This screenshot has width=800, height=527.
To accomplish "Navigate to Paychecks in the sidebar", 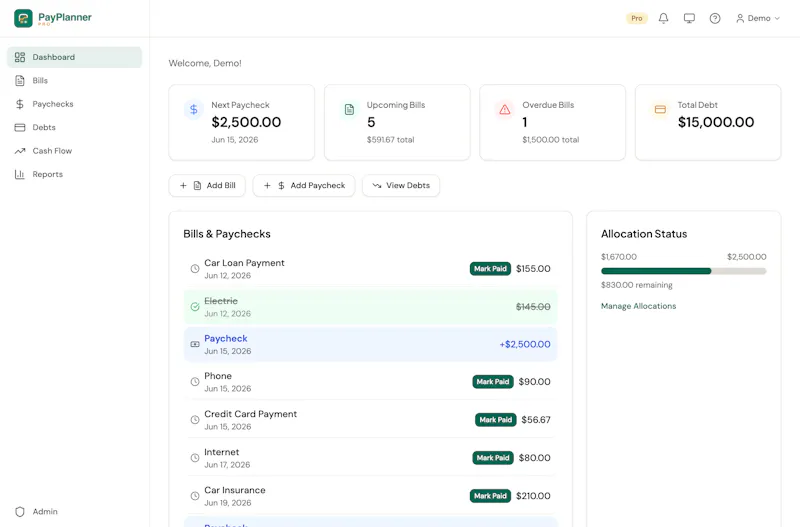I will (x=74, y=104).
